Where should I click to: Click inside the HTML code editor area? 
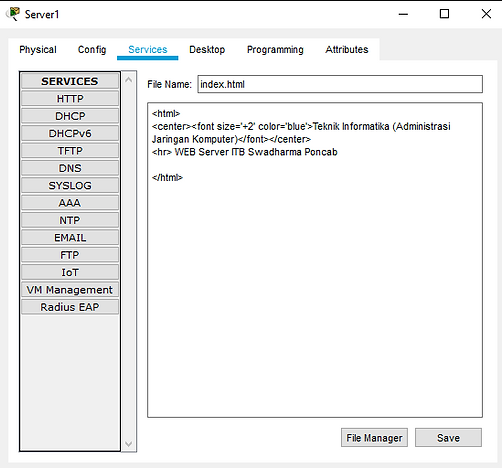[x=315, y=260]
